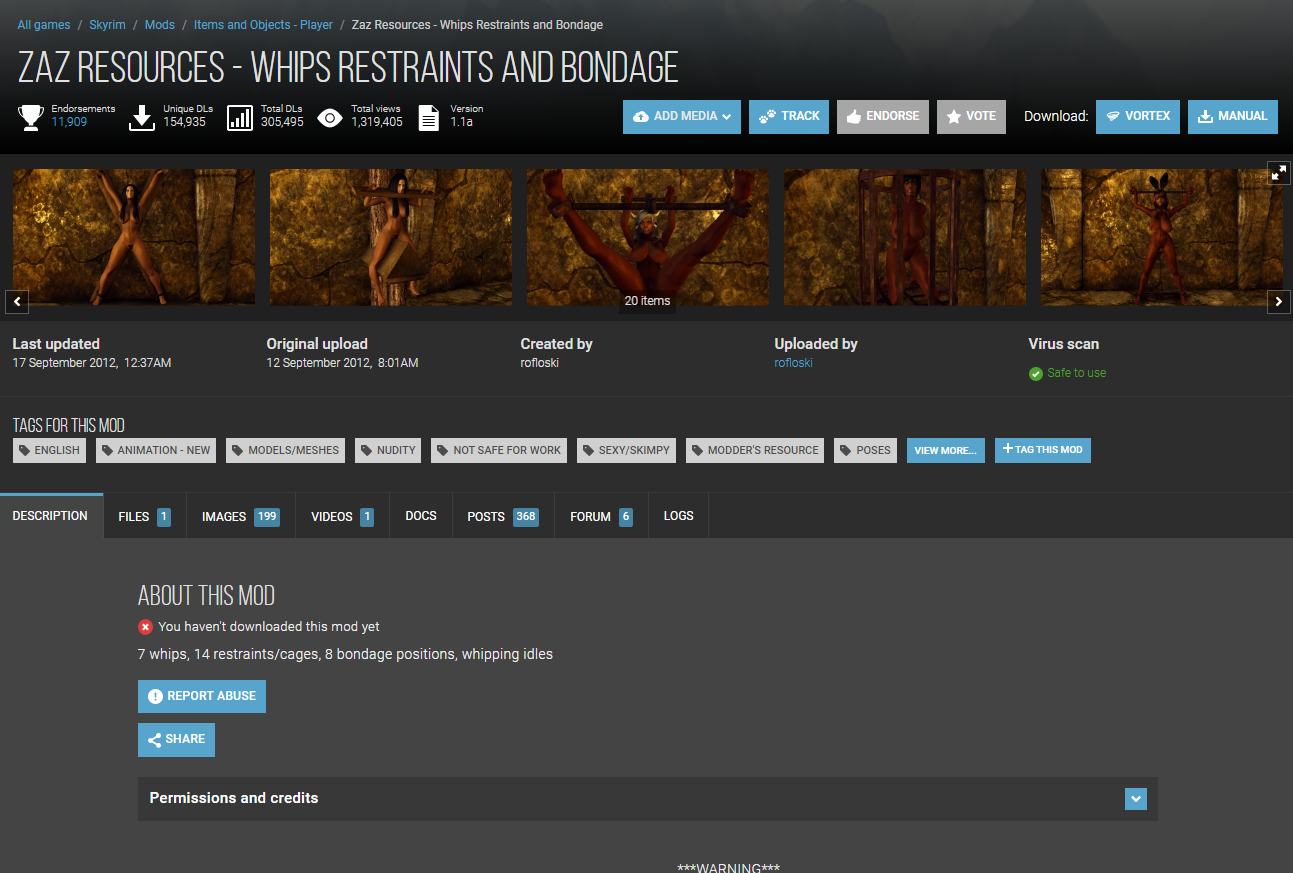Open the ADD MEDIA dropdown
The image size is (1293, 873).
682,116
